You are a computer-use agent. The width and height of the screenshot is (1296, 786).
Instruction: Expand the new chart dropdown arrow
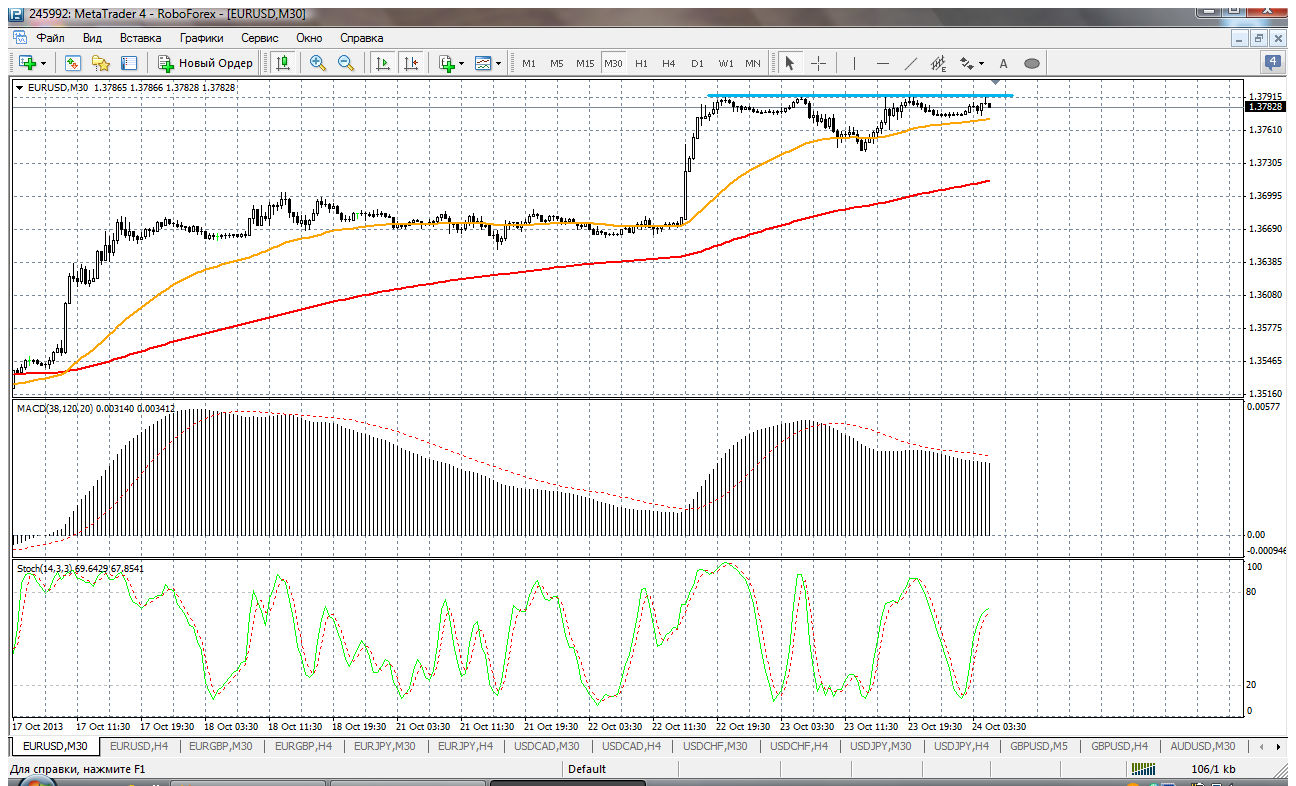coord(43,63)
